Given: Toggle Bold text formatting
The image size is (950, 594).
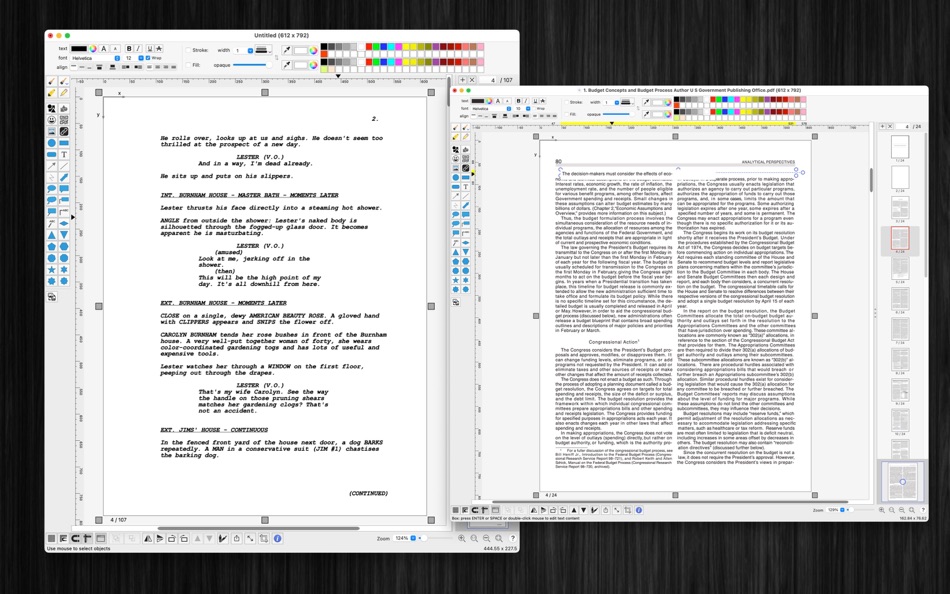Looking at the screenshot, I should [129, 48].
